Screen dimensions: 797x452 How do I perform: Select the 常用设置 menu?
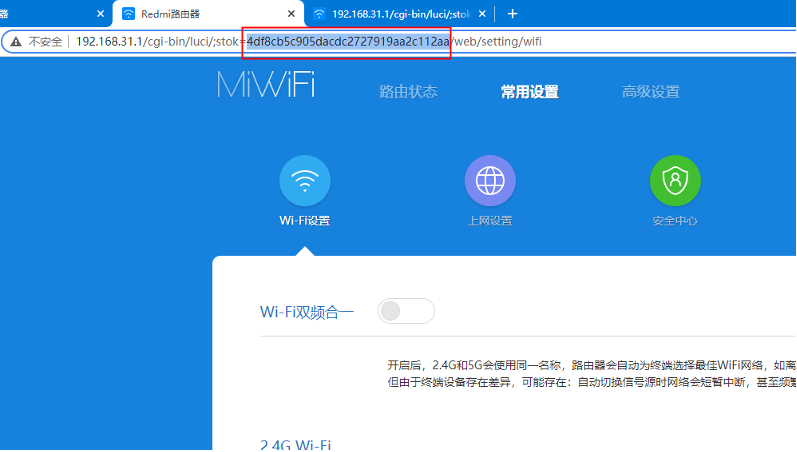(x=530, y=92)
